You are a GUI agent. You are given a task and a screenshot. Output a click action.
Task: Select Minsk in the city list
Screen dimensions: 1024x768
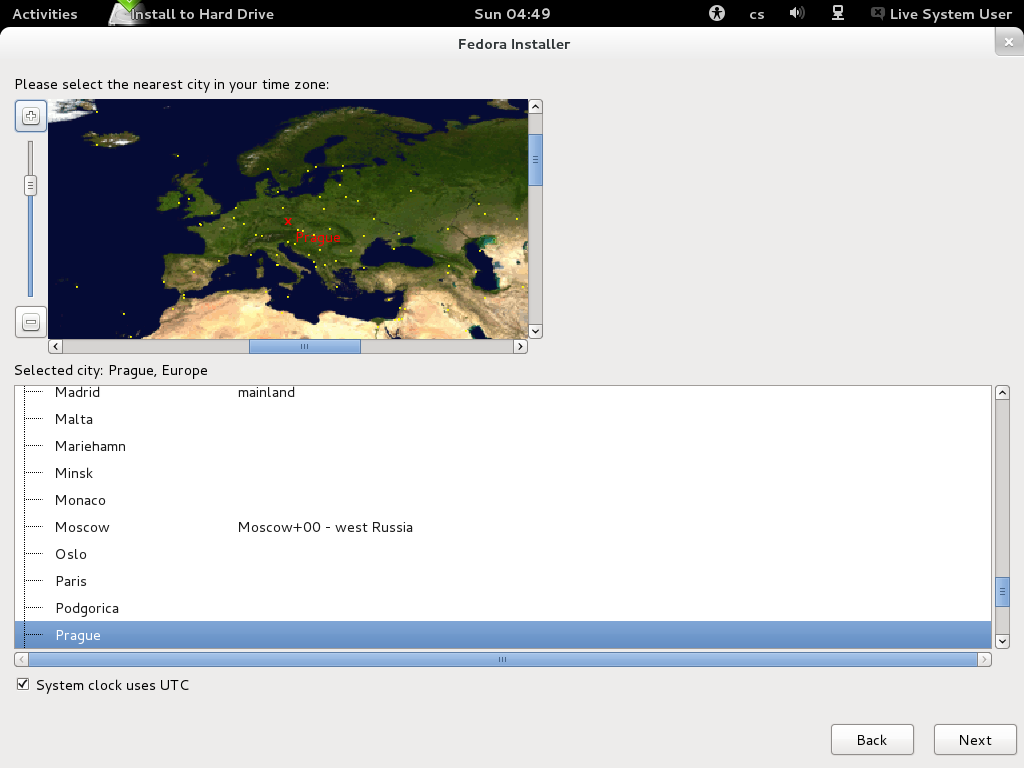coord(503,473)
